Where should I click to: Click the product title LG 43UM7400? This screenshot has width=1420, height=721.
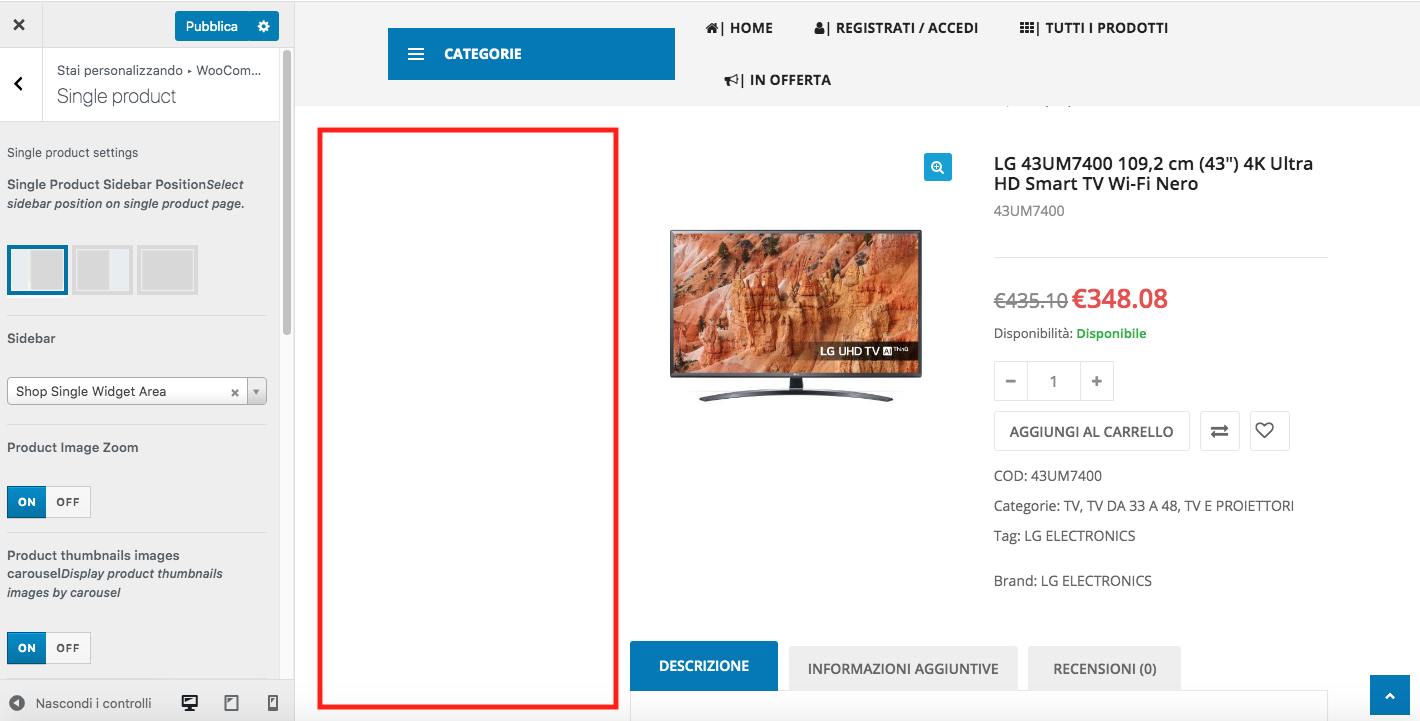(x=1153, y=173)
